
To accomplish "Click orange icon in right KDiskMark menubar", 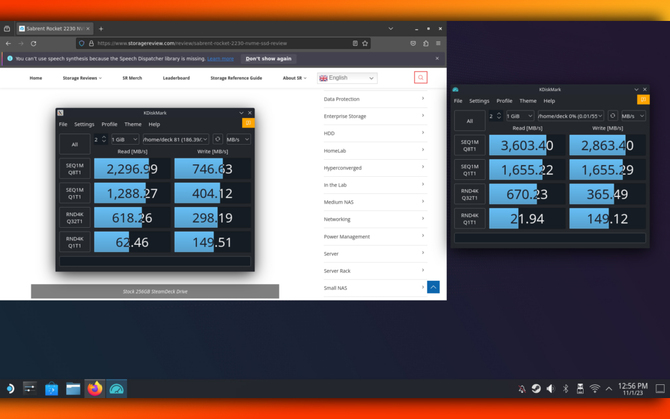I will 643,100.
